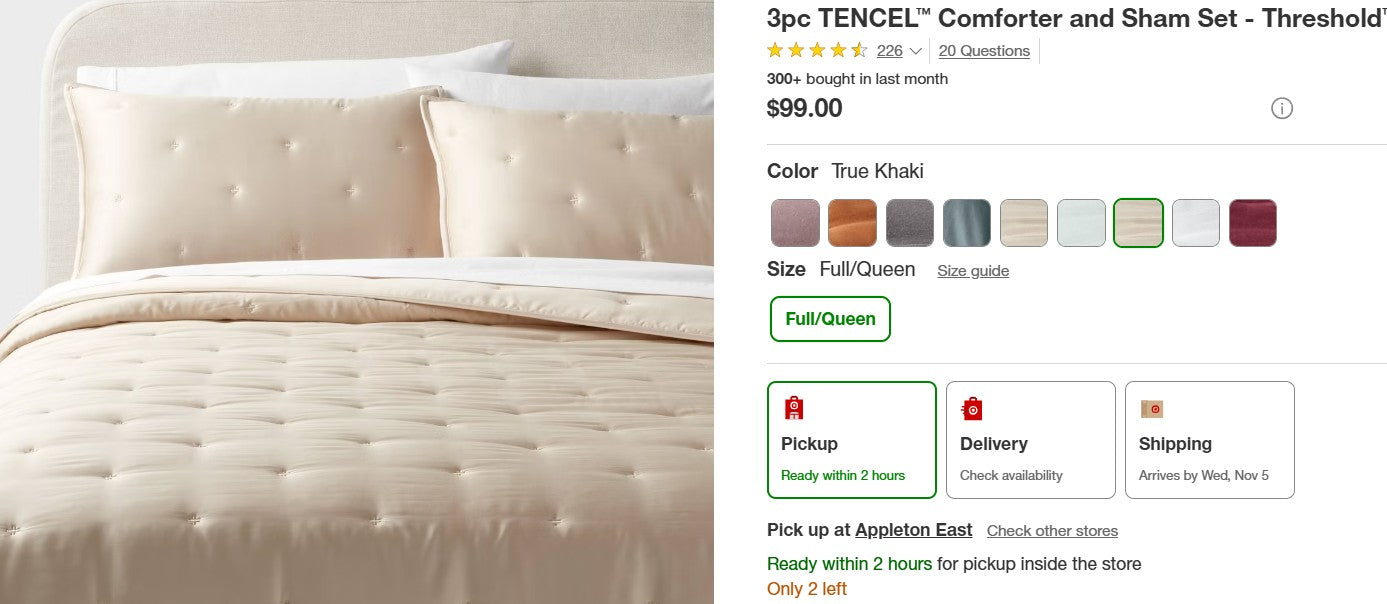Open the 20 Questions link
Viewport: 1387px width, 604px height.
click(983, 50)
